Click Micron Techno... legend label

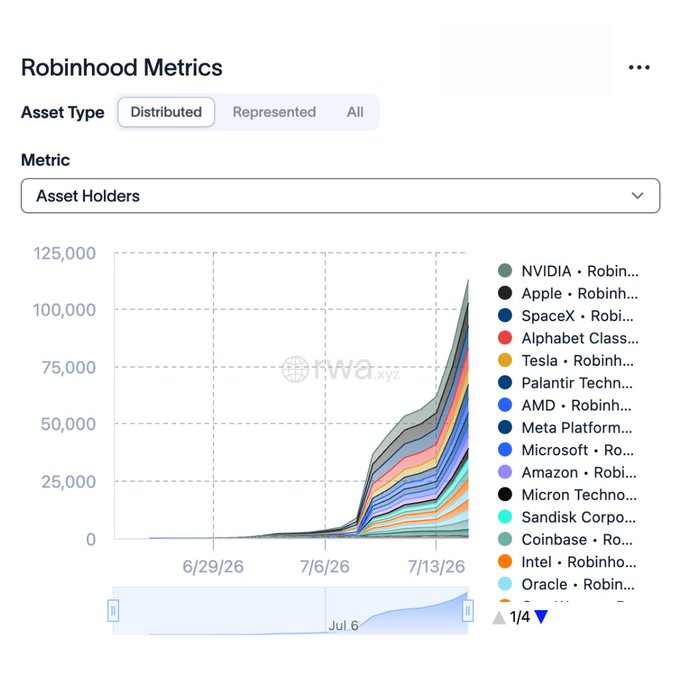coord(579,495)
